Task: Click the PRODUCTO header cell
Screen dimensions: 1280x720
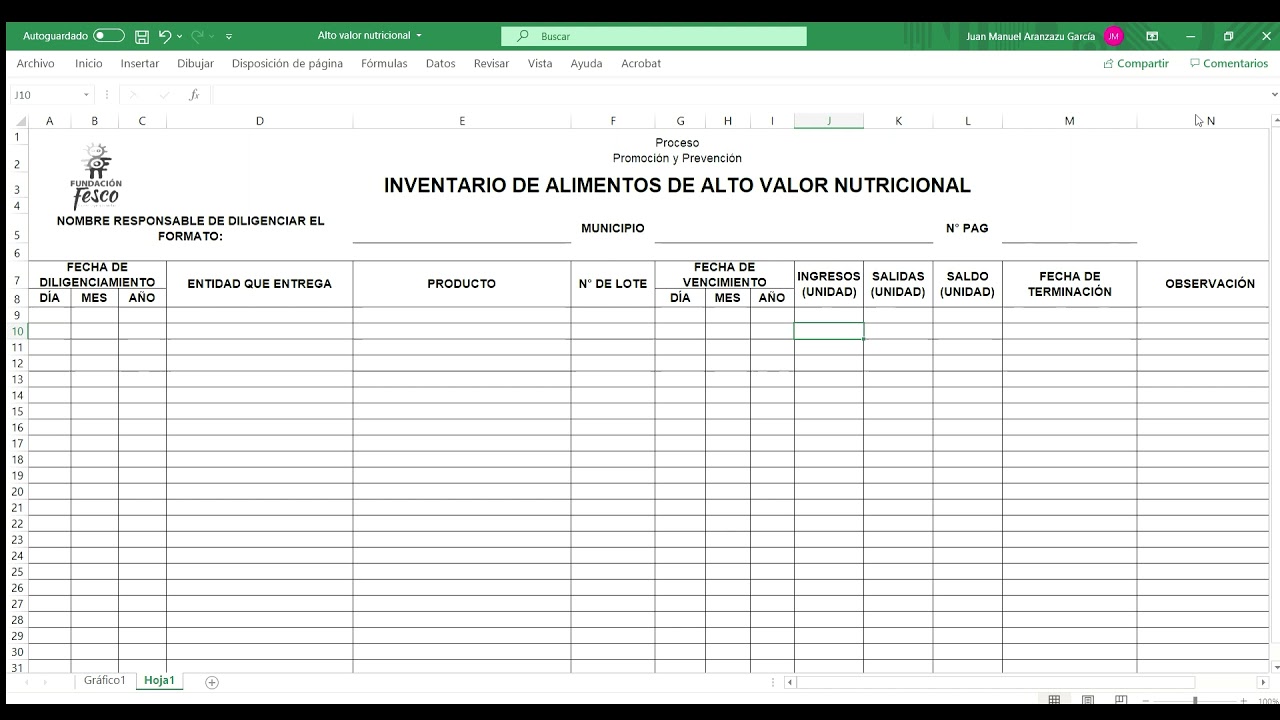Action: tap(462, 284)
